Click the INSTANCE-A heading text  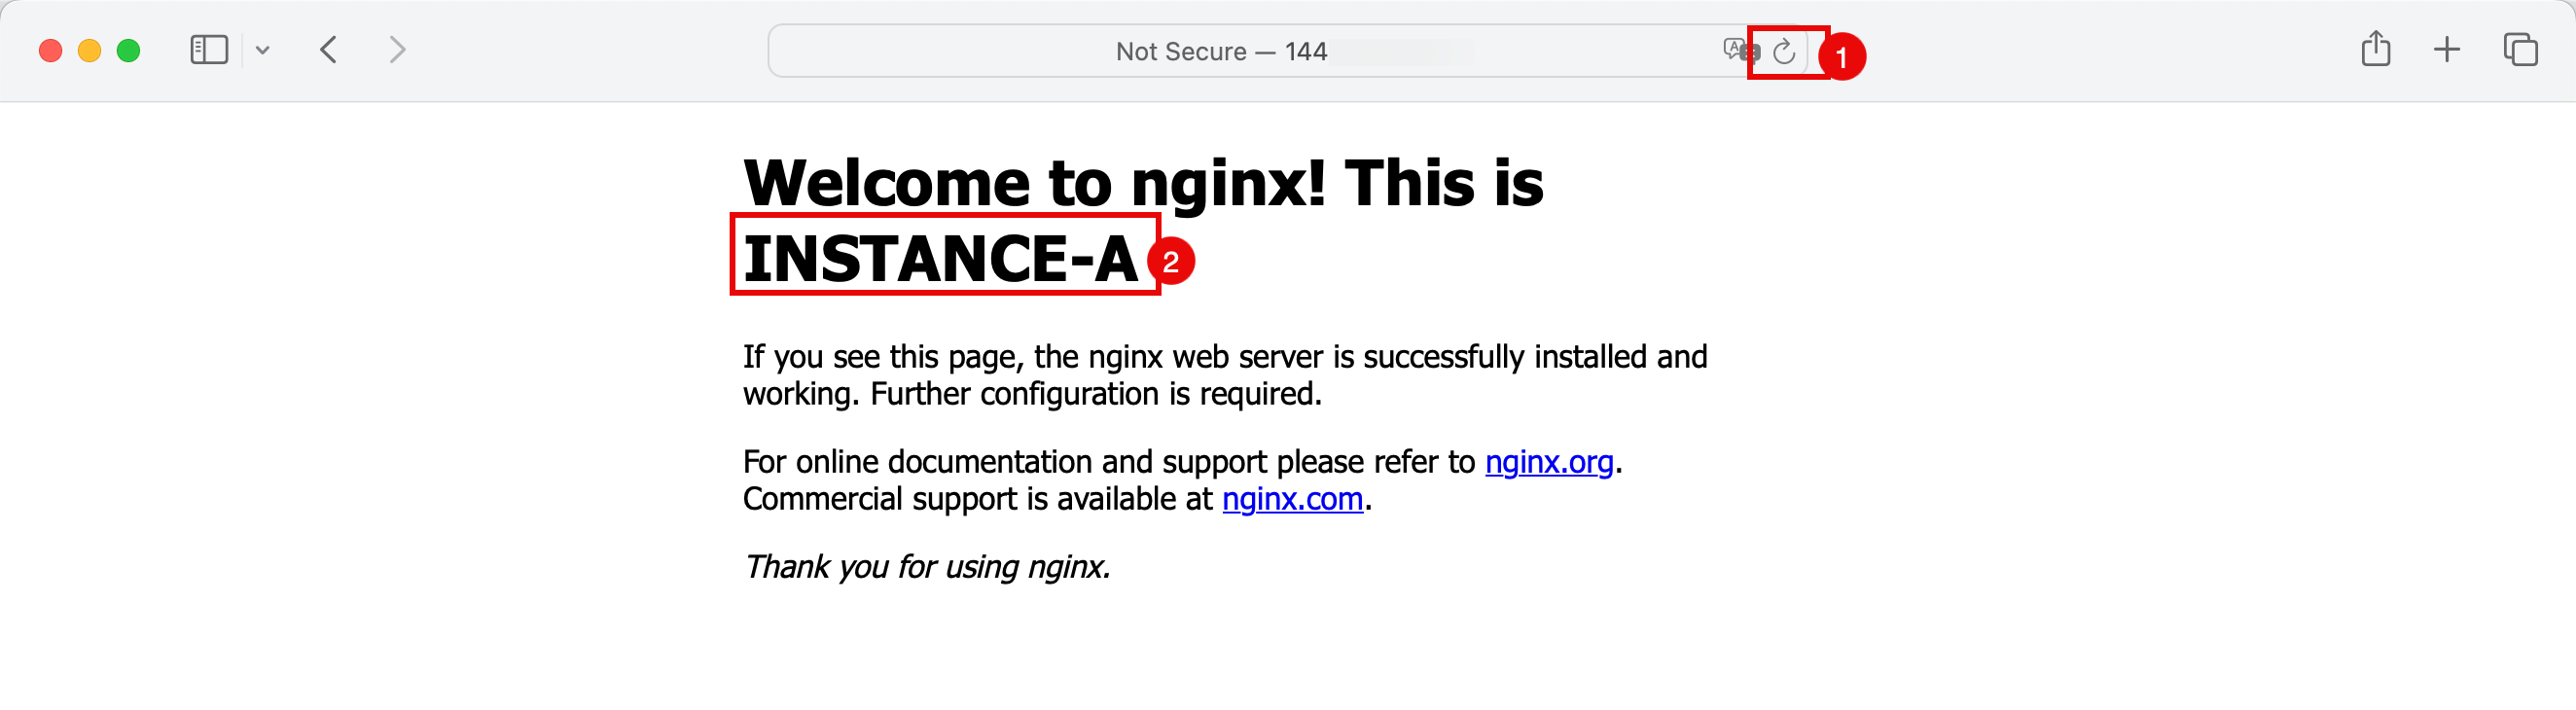940,258
